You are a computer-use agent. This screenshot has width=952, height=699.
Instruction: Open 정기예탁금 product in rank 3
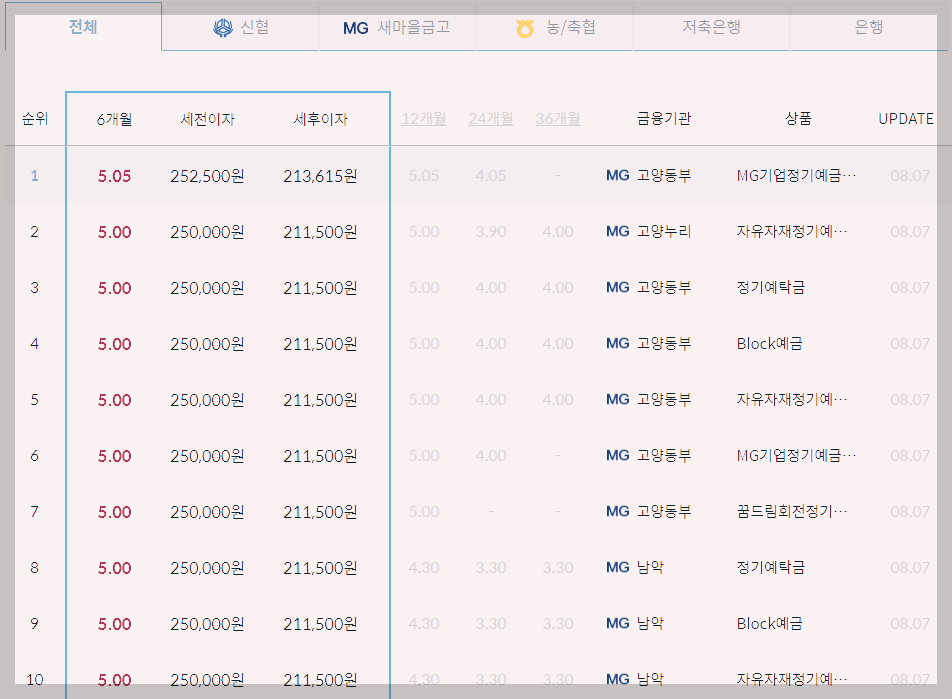pos(770,287)
